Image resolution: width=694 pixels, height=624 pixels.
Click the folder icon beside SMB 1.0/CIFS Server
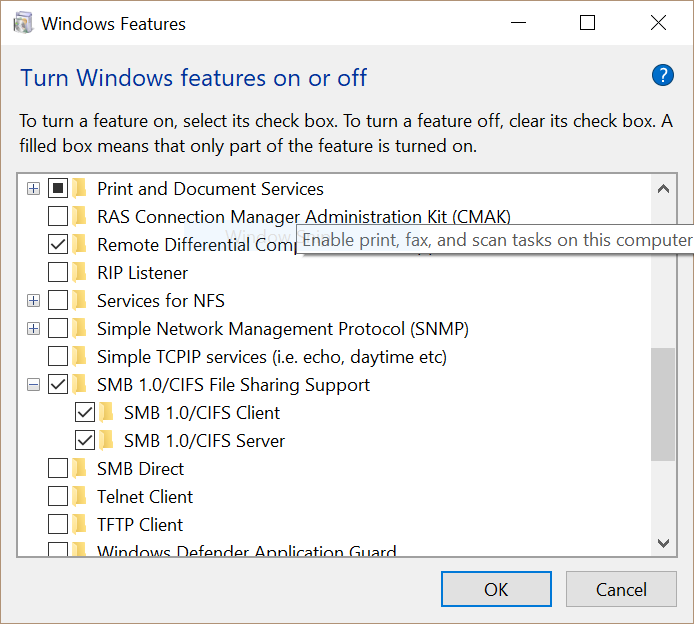(106, 441)
